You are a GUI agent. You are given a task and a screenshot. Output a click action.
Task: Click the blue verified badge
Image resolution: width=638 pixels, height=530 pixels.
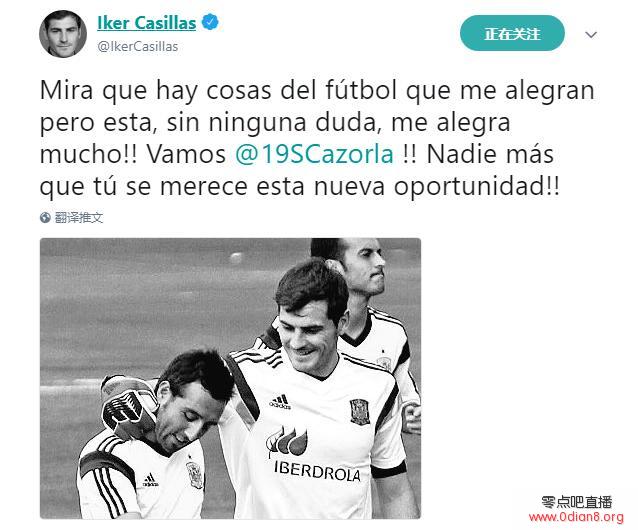(x=210, y=22)
